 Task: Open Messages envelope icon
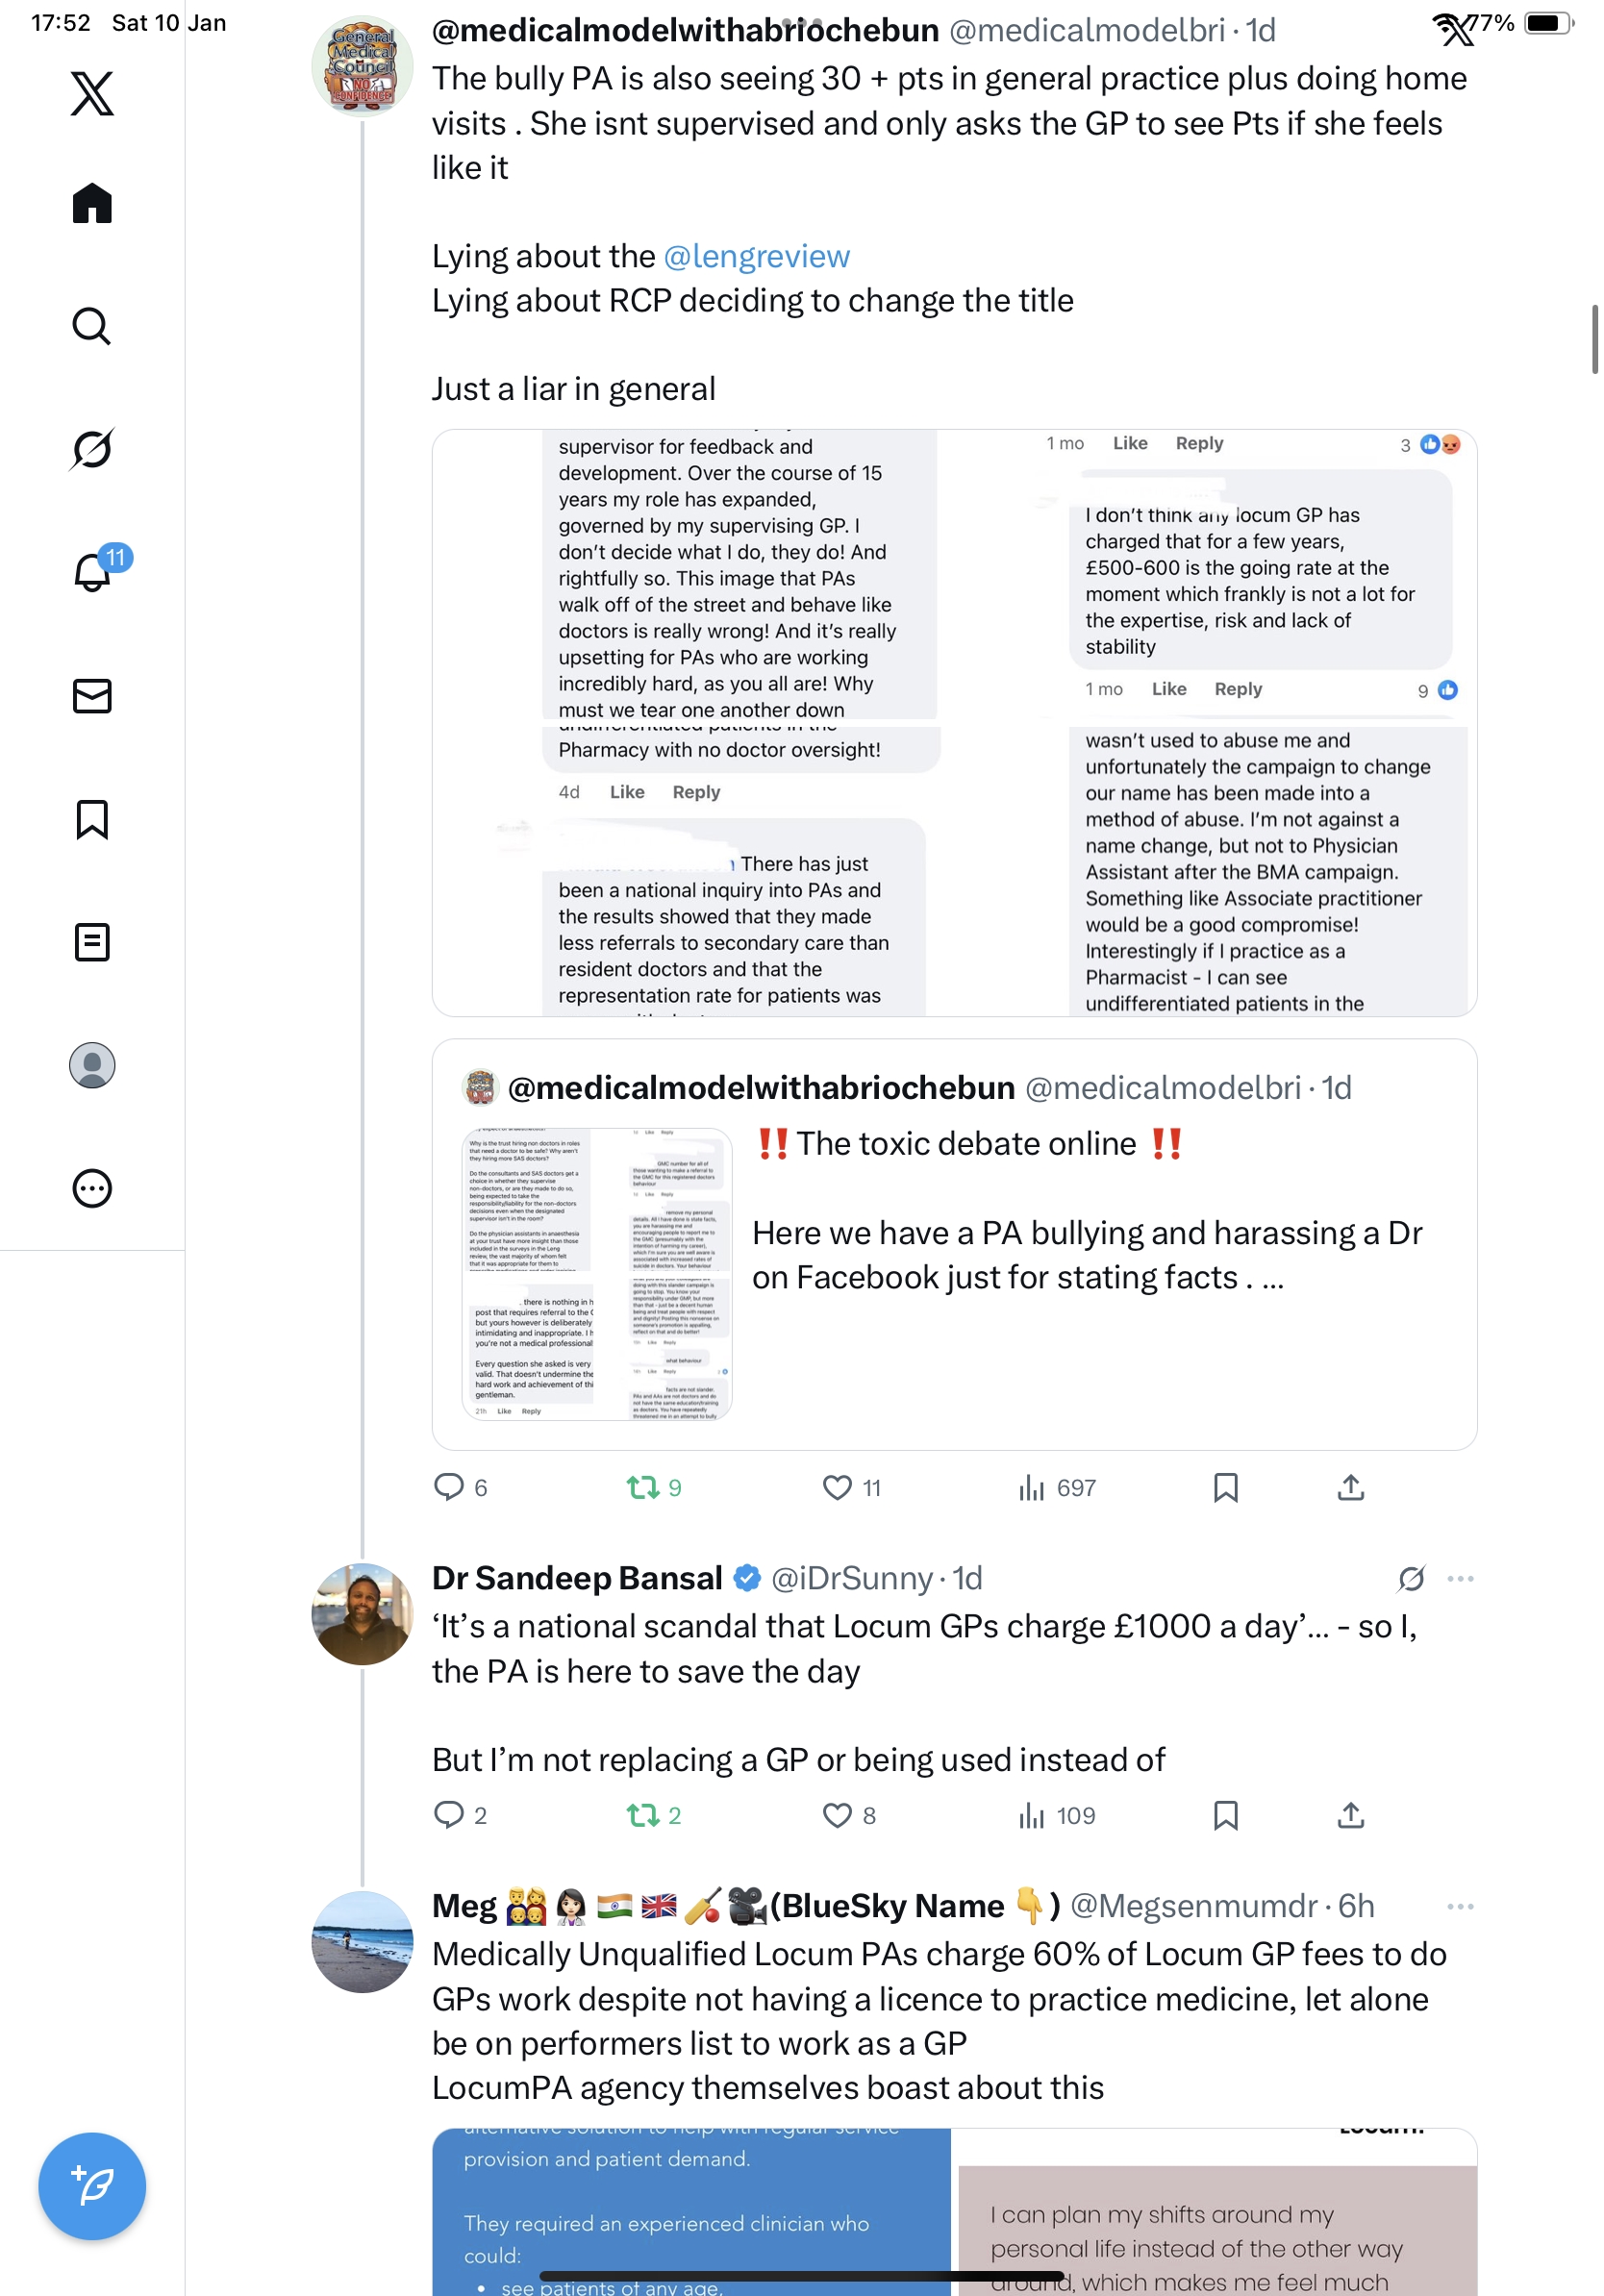(x=92, y=696)
